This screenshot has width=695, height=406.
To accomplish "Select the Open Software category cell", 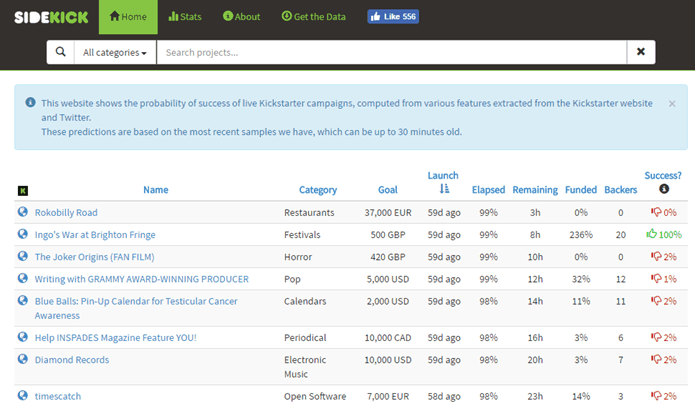I will coord(315,396).
